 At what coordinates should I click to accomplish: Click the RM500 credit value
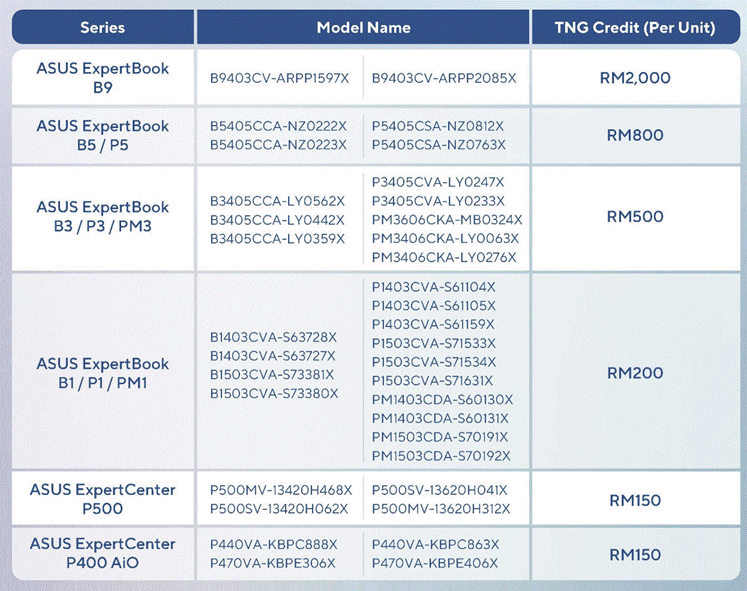[x=635, y=216]
